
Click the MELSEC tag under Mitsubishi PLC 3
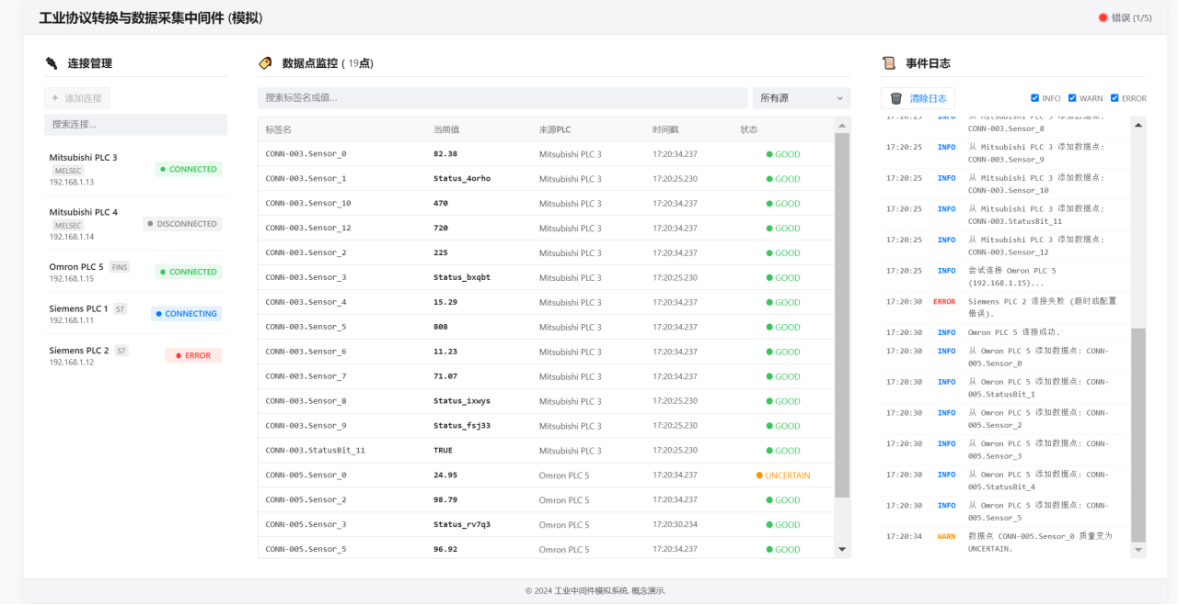68,171
